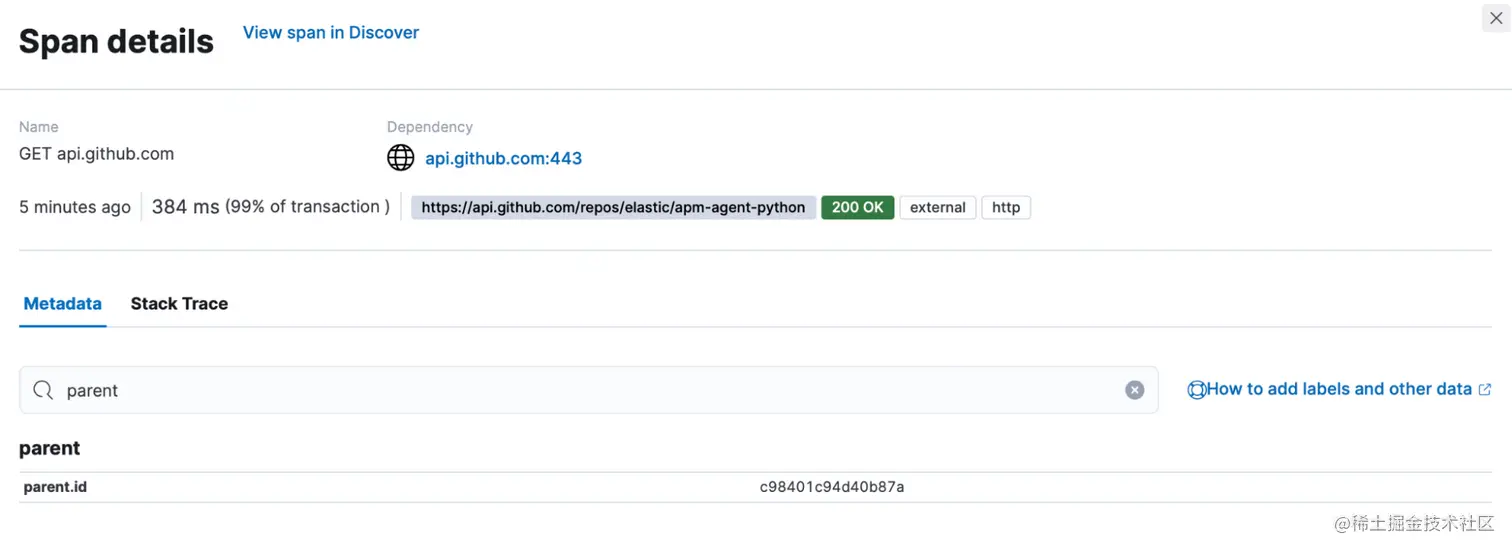Image resolution: width=1512 pixels, height=551 pixels.
Task: Click the 'external' span type badge
Action: click(x=937, y=207)
